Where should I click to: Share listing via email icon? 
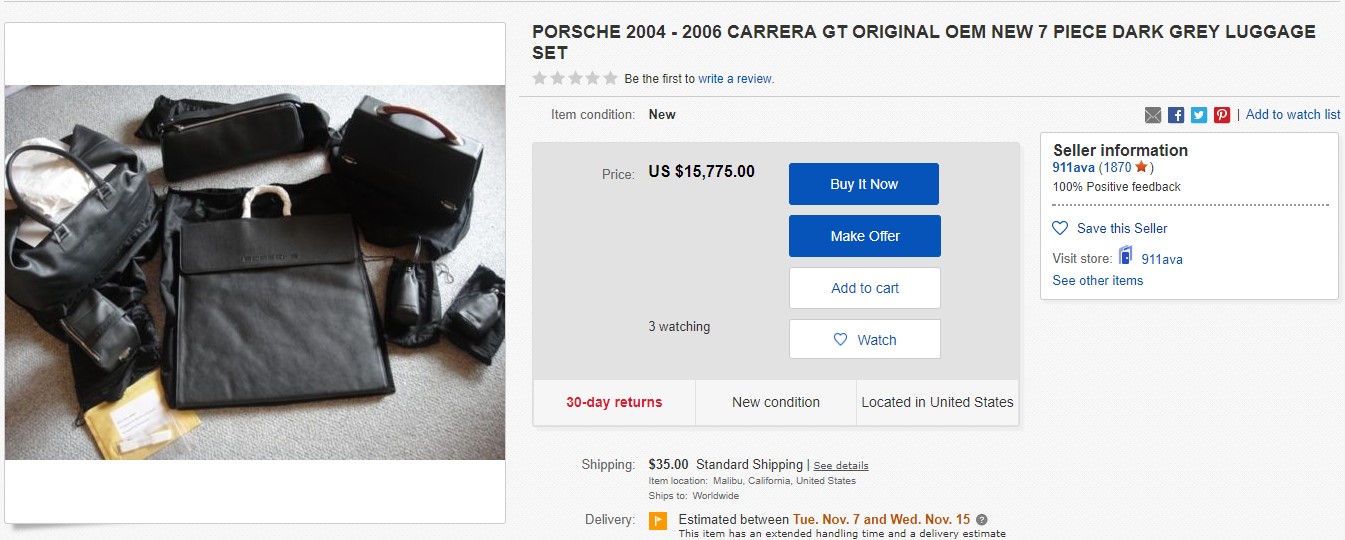pyautogui.click(x=1153, y=115)
